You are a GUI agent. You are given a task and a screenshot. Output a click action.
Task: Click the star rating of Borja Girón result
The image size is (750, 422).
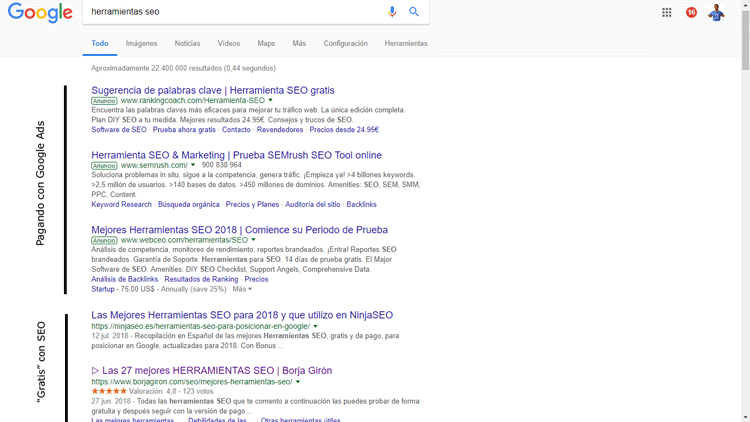pos(109,391)
